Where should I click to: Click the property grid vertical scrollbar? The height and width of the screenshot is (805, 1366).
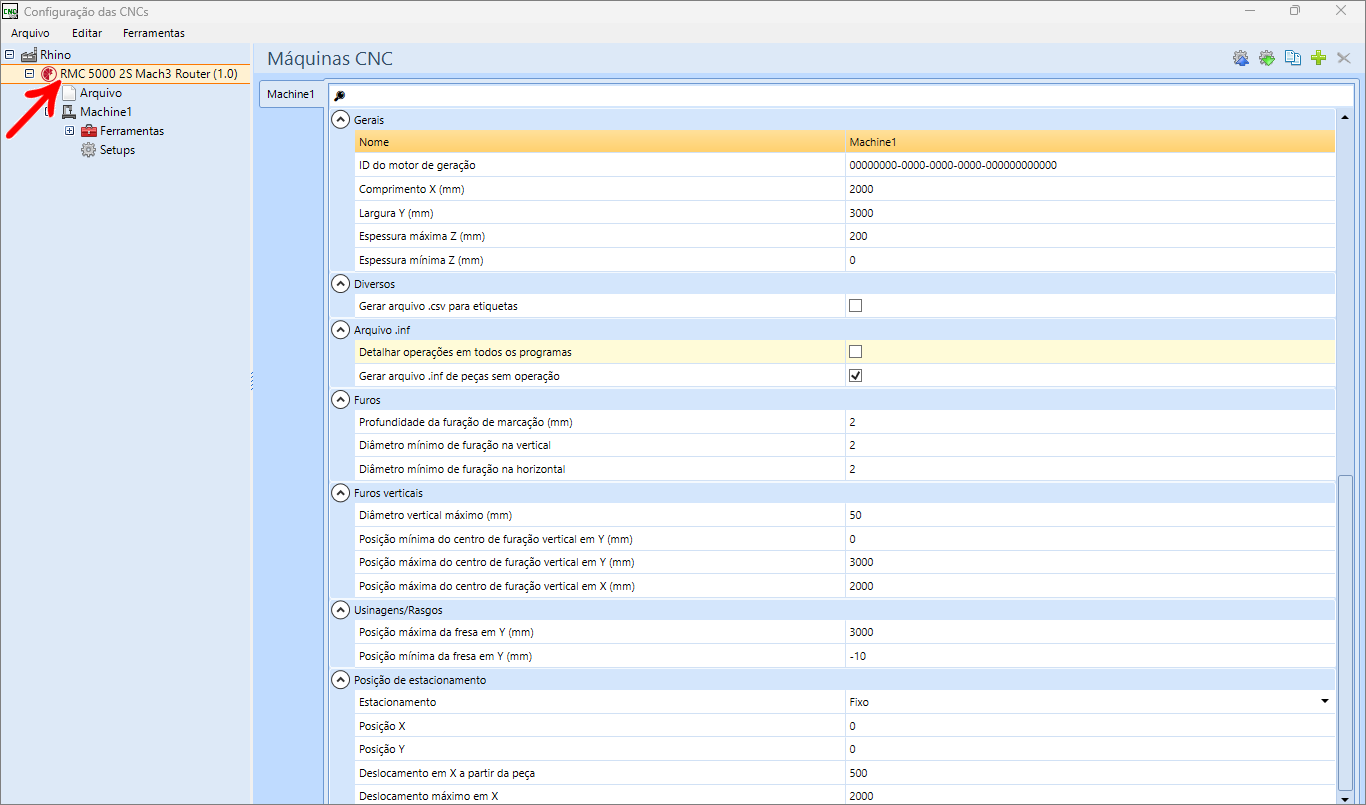pos(1345,632)
